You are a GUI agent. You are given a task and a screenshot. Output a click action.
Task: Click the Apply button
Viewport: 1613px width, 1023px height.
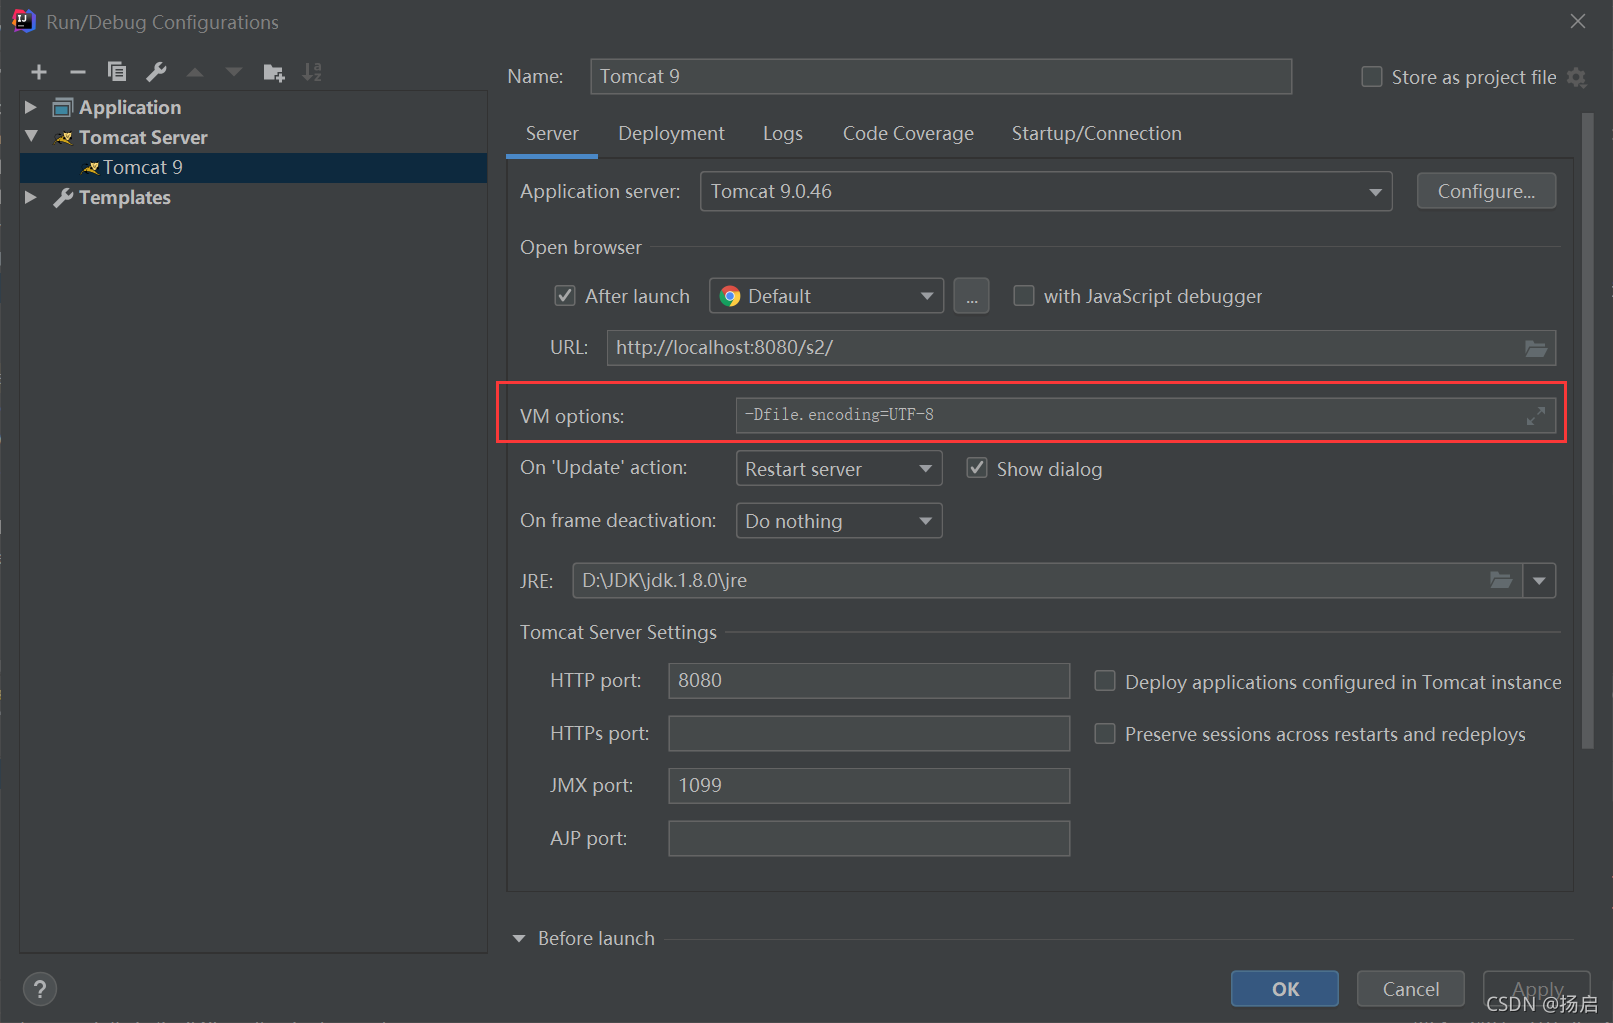click(1537, 989)
